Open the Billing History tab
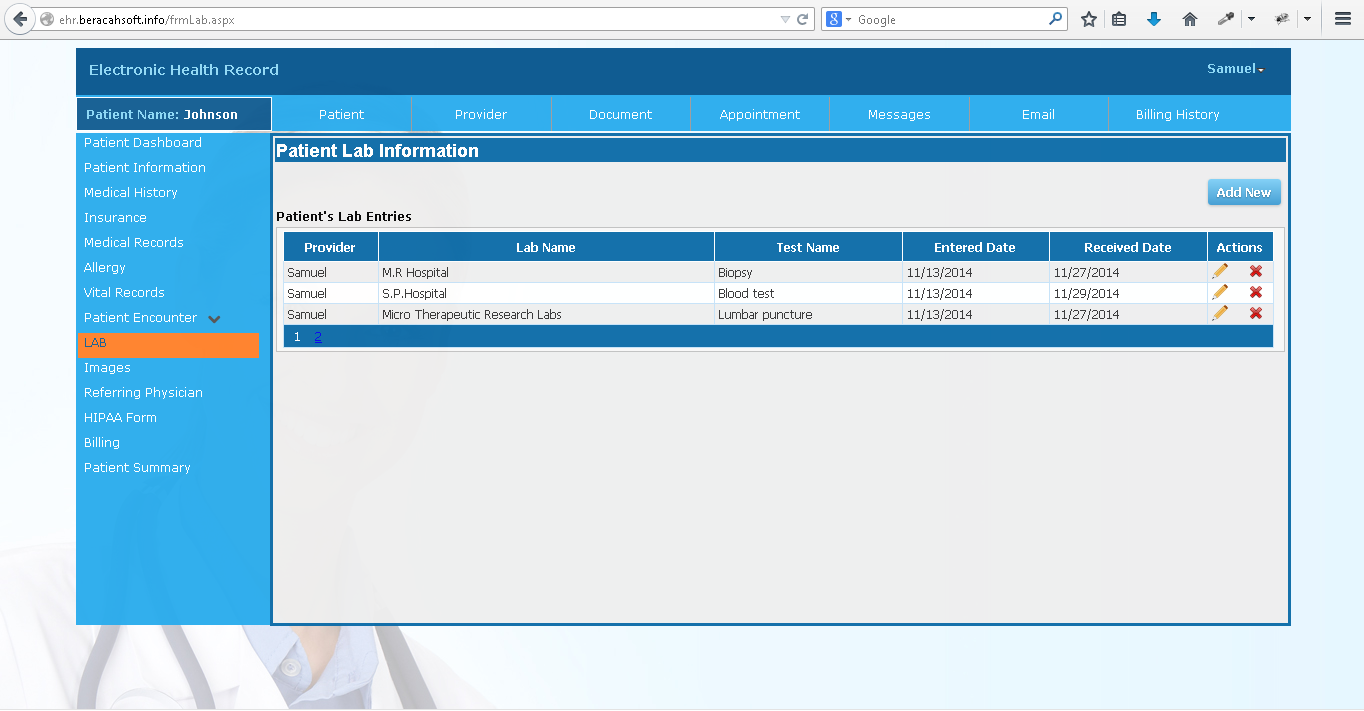The image size is (1364, 711). tap(1178, 114)
